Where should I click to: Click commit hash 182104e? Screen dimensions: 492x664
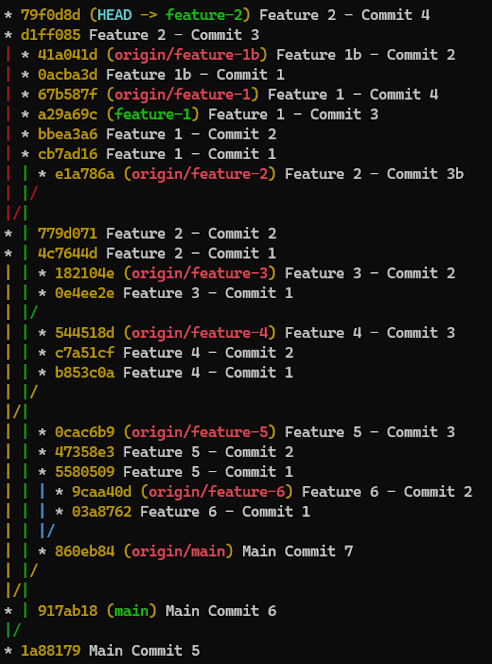(85, 273)
